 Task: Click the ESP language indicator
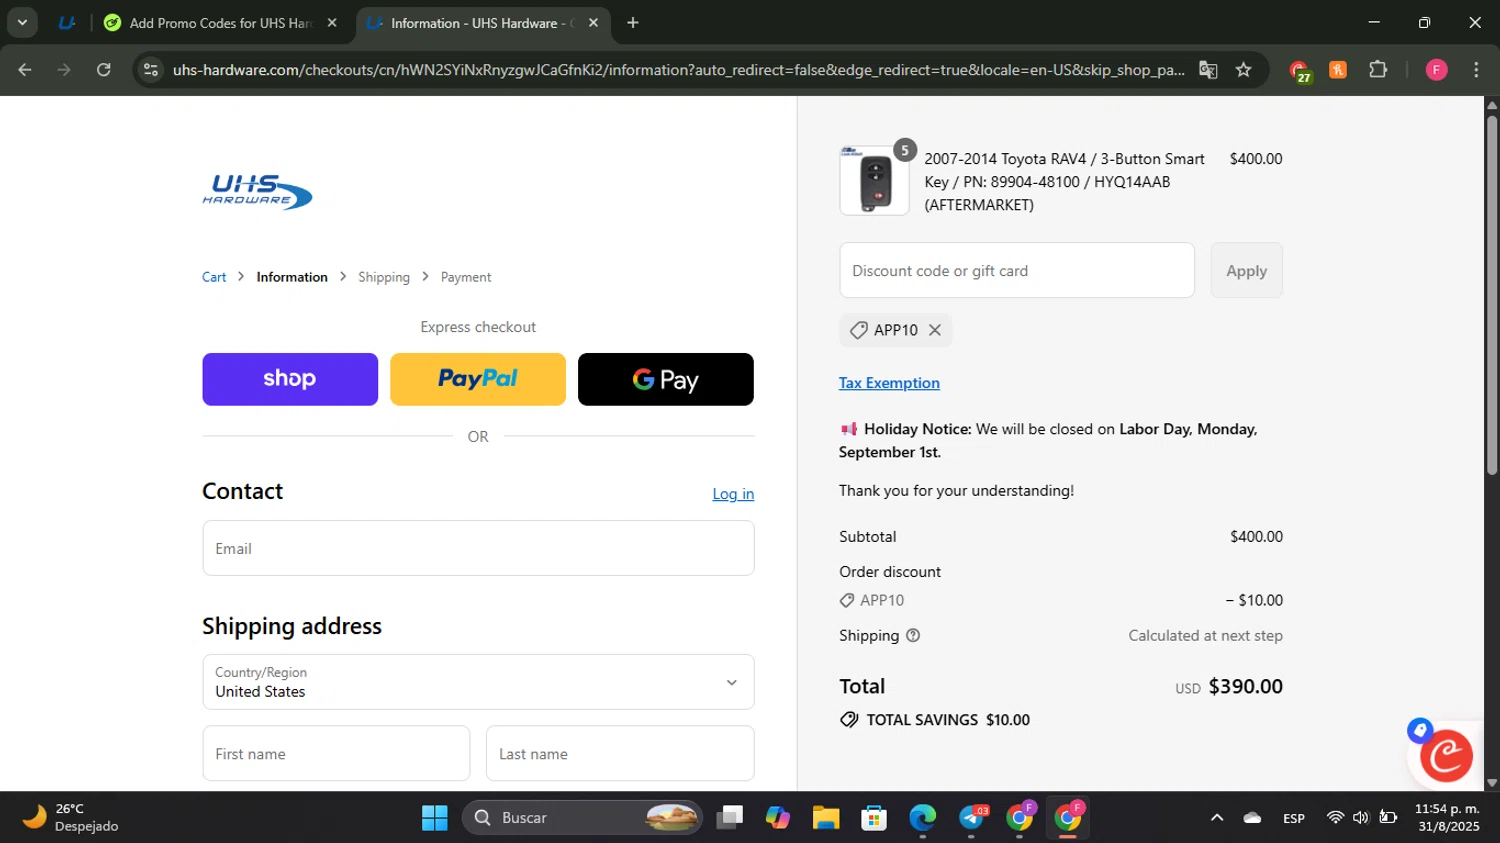tap(1294, 818)
